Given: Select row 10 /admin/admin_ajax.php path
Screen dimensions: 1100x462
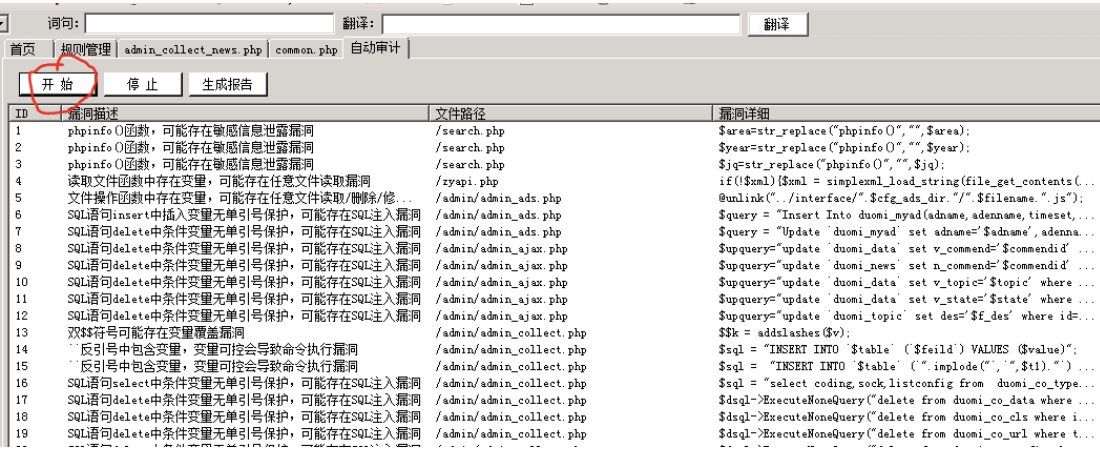Looking at the screenshot, I should pos(501,282).
